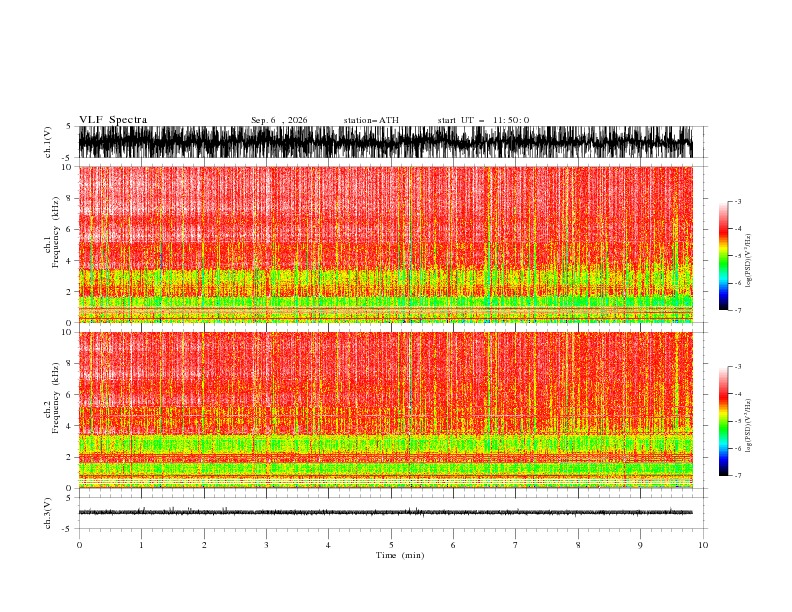The image size is (792, 612).
Task: Click the start UT 11:50:0 label
Action: (x=483, y=120)
